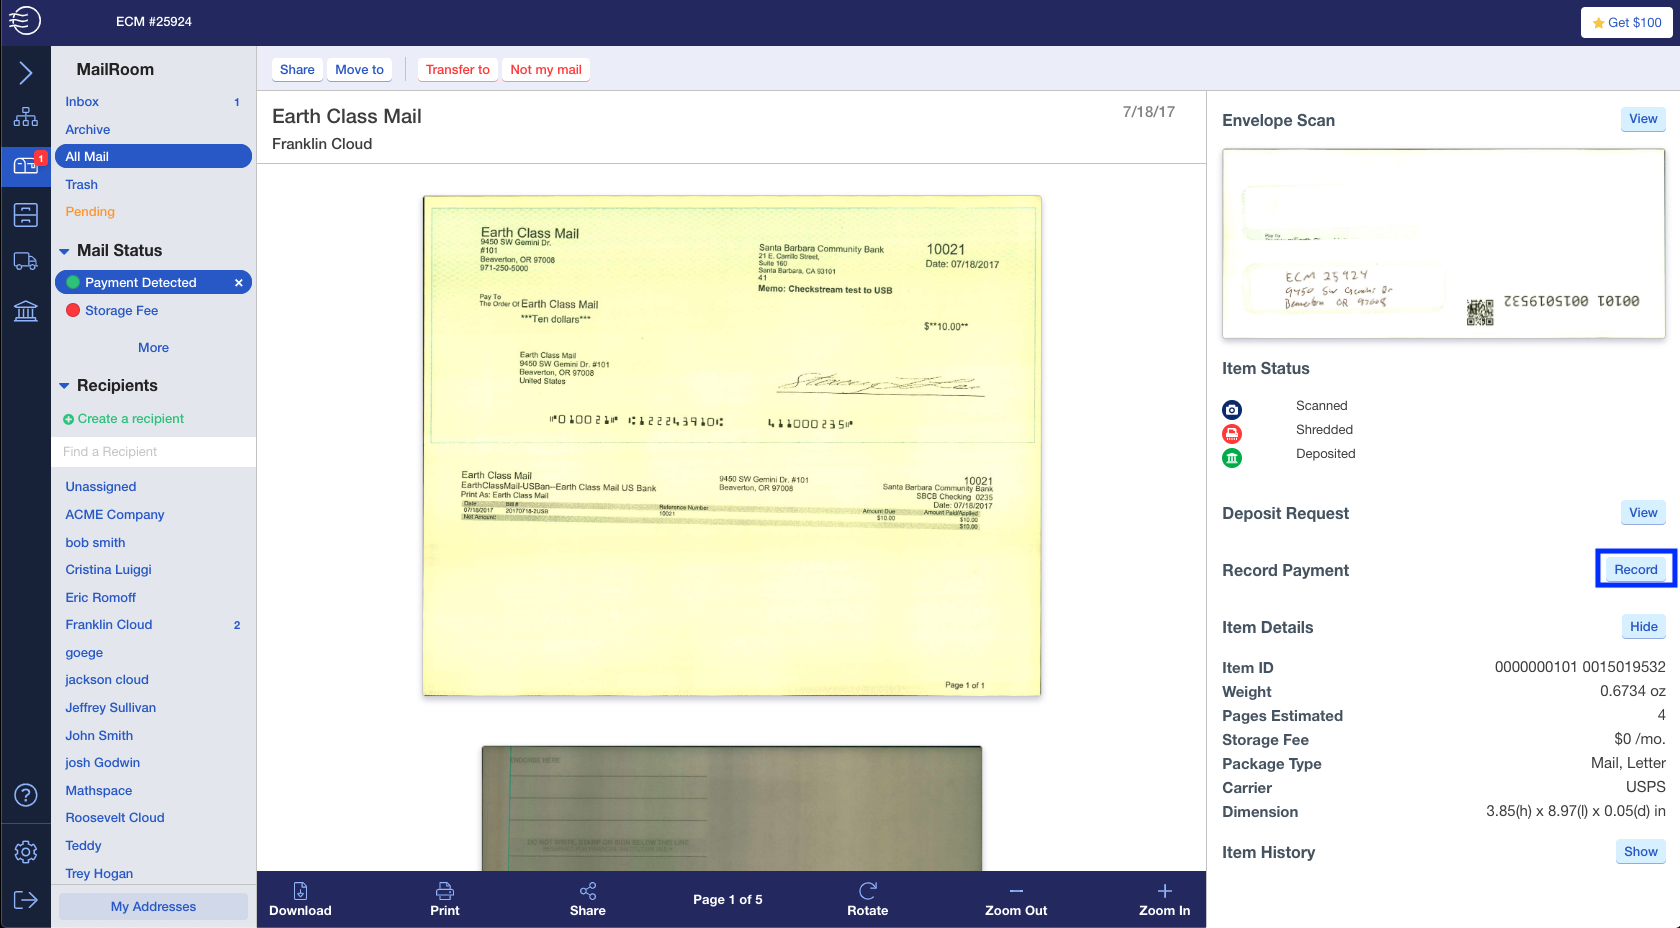The height and width of the screenshot is (928, 1680).
Task: Share the document via bottom toolbar icon
Action: click(588, 899)
